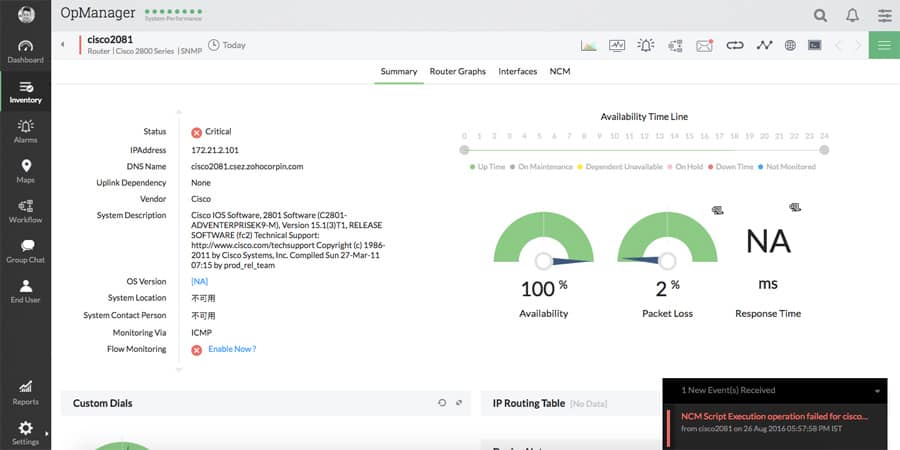Image resolution: width=900 pixels, height=450 pixels.
Task: Click the Enable Now? link
Action: pyautogui.click(x=232, y=349)
